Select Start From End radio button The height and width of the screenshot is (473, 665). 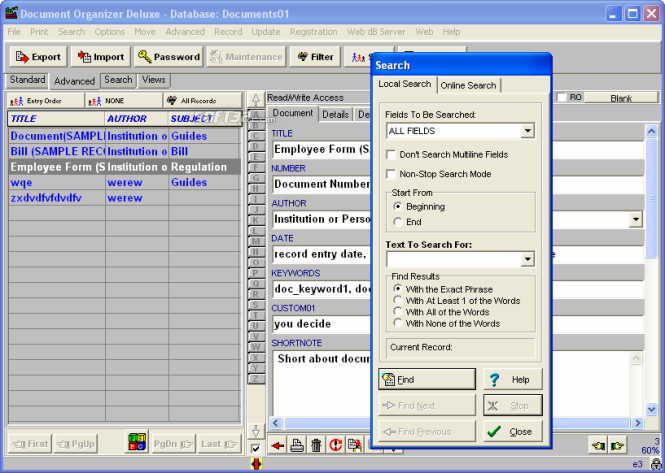click(397, 222)
